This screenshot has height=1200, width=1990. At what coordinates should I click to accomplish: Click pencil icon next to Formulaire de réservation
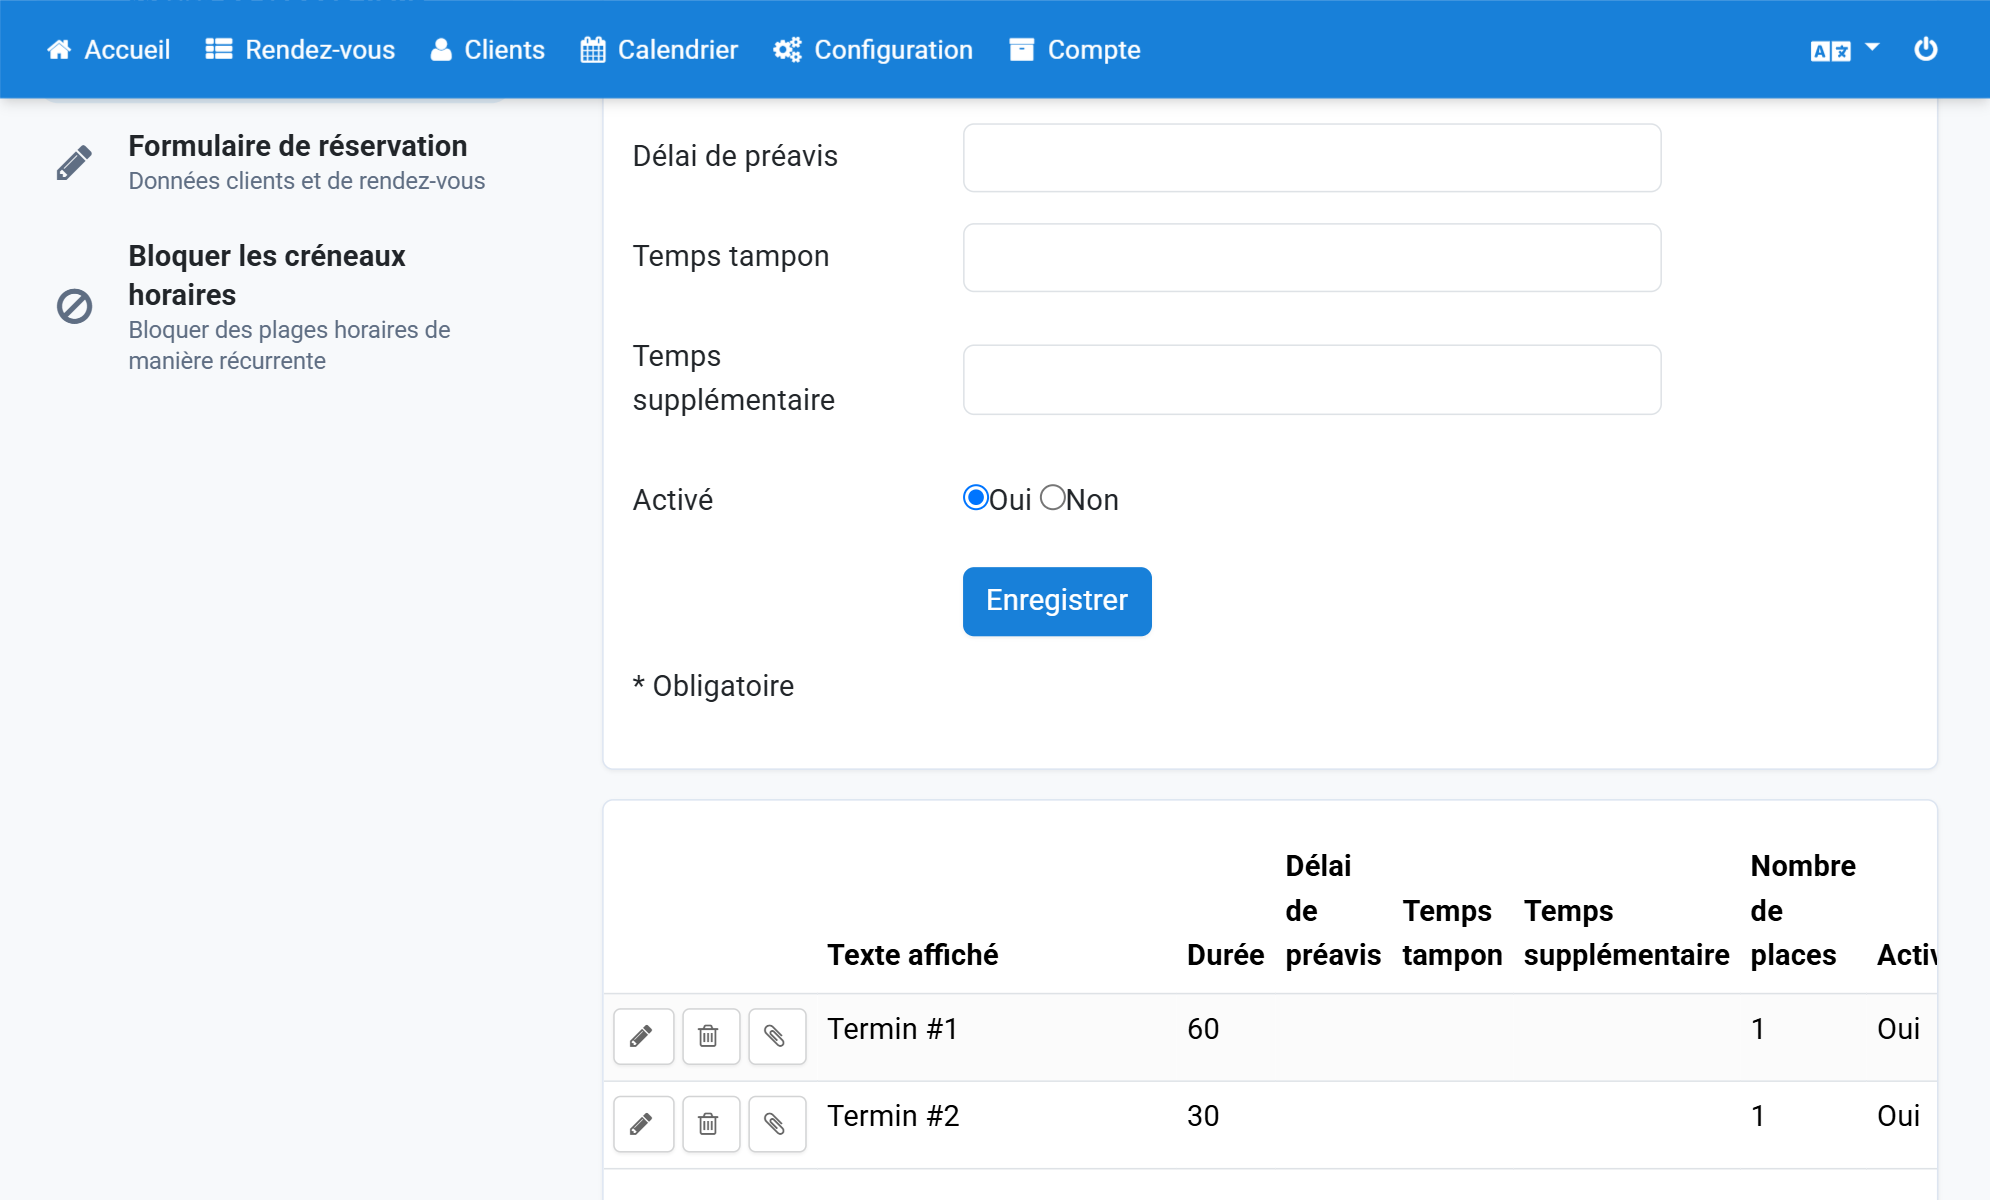[74, 163]
